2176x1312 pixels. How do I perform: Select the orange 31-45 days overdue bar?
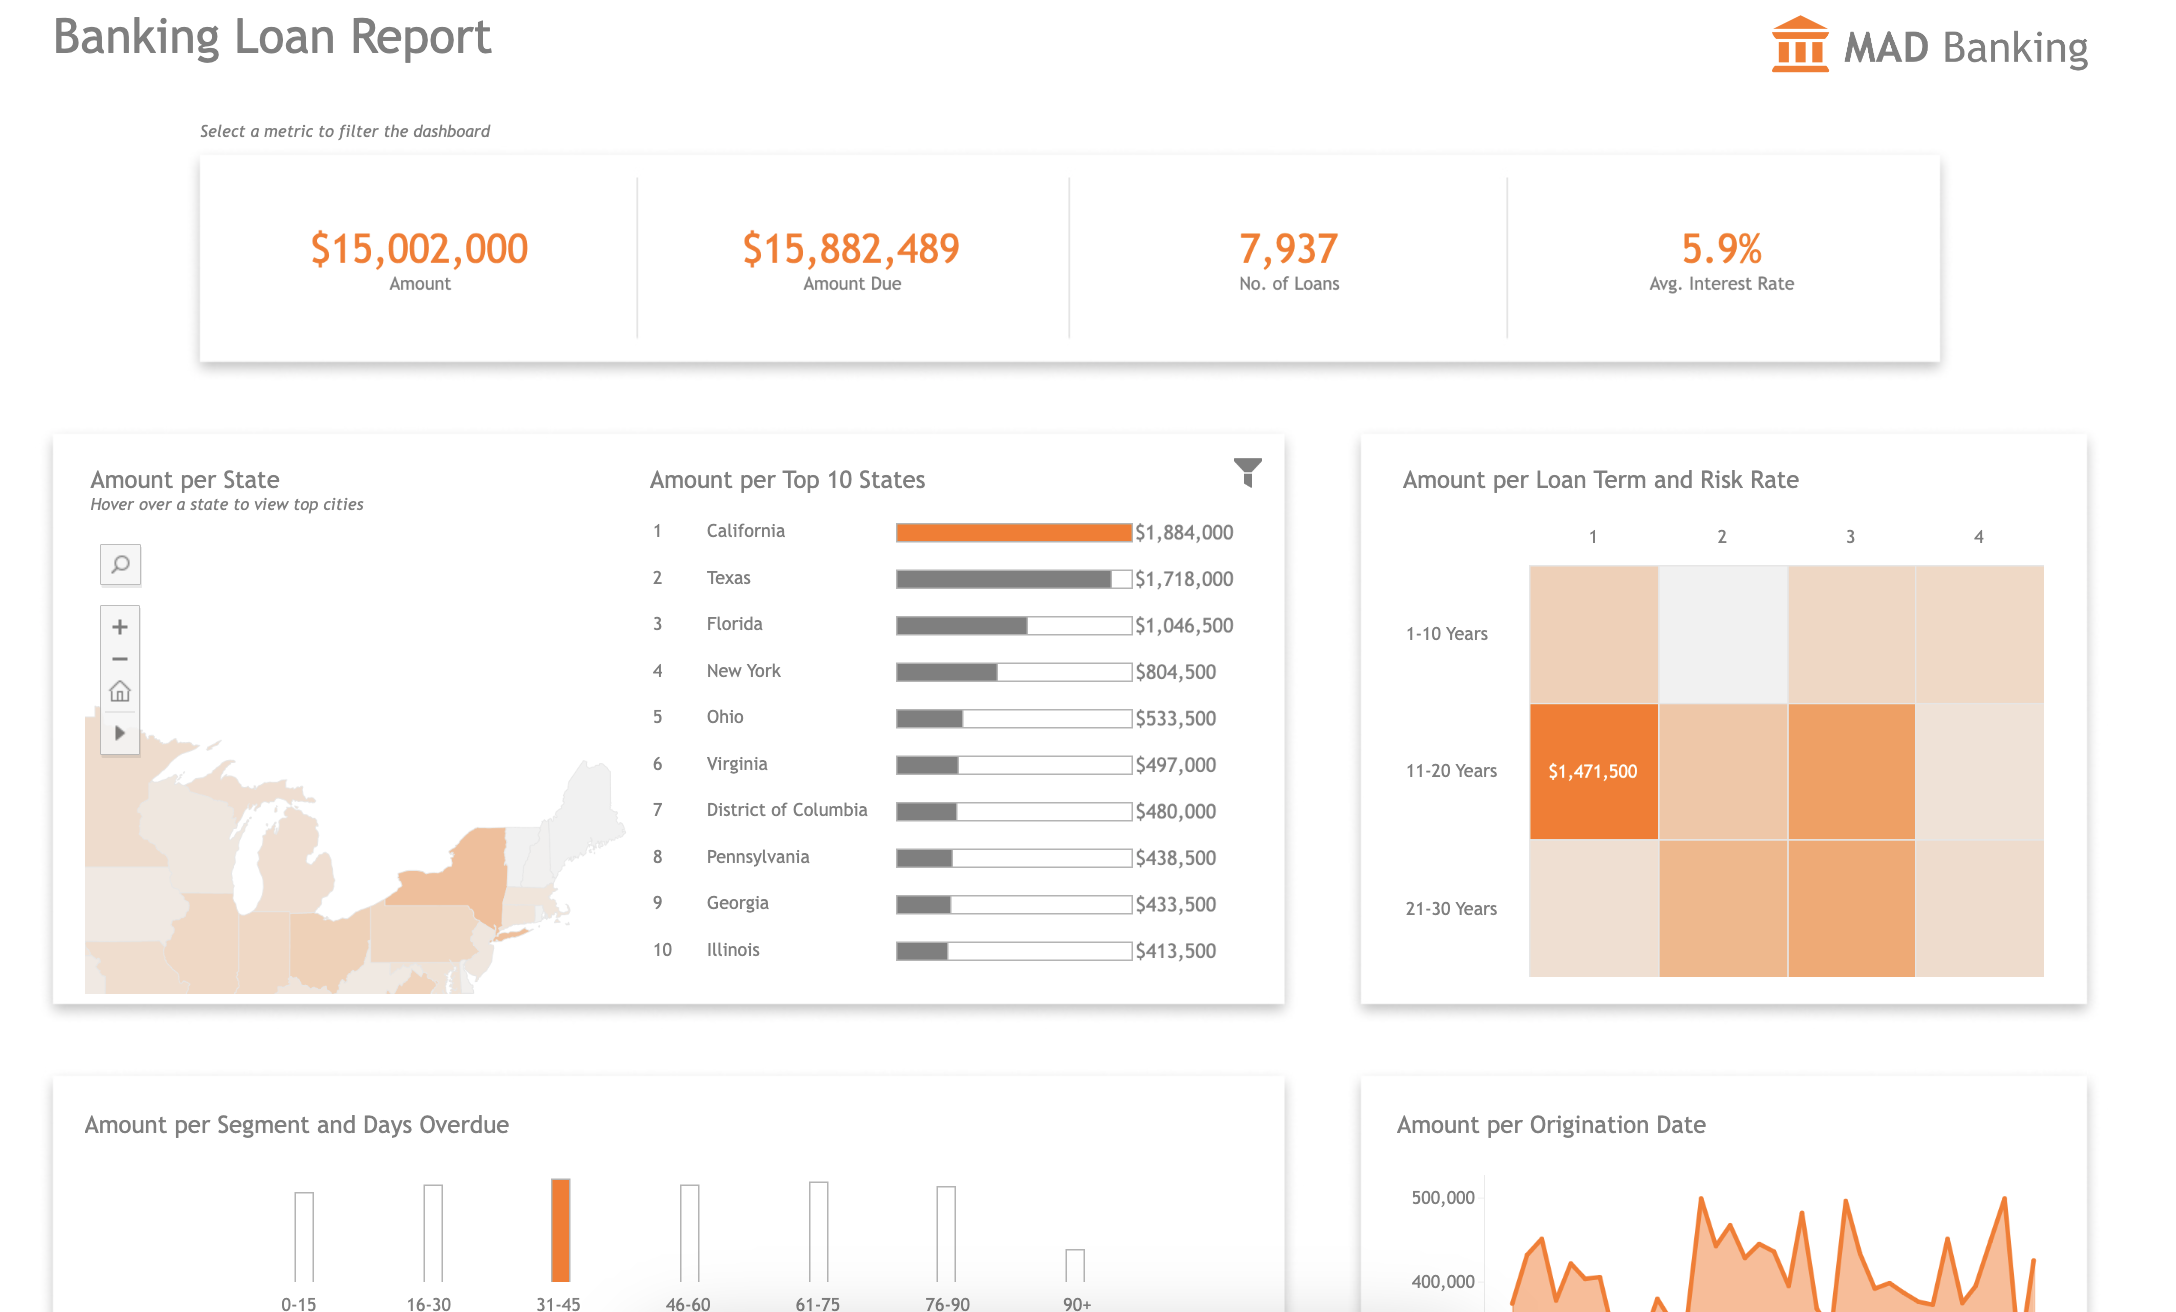562,1232
